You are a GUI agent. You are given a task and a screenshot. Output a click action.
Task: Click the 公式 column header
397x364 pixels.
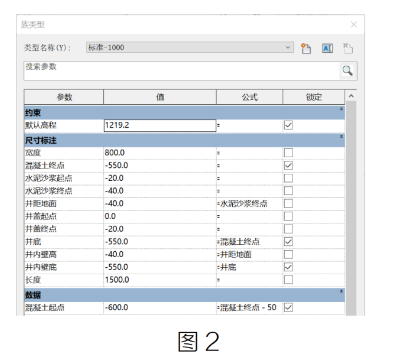click(250, 97)
